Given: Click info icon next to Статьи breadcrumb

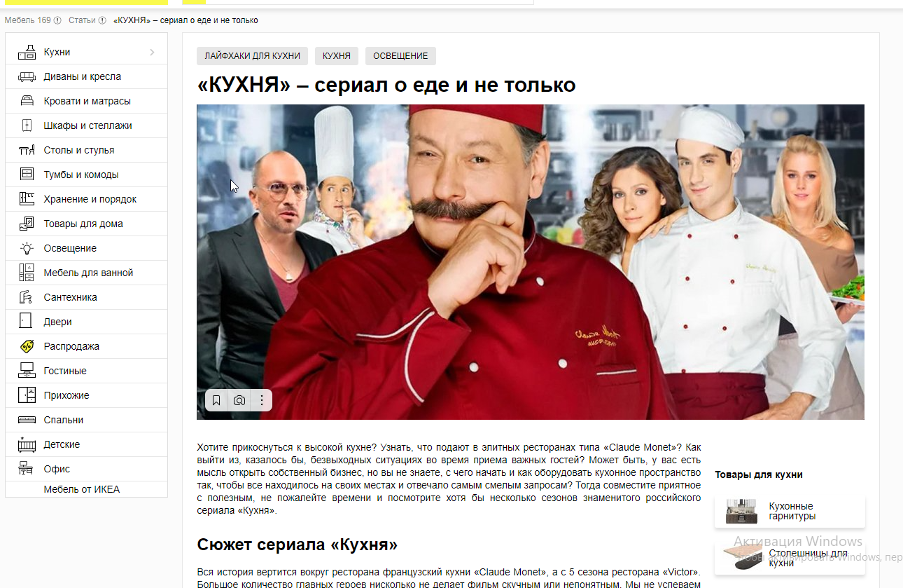Looking at the screenshot, I should 102,20.
